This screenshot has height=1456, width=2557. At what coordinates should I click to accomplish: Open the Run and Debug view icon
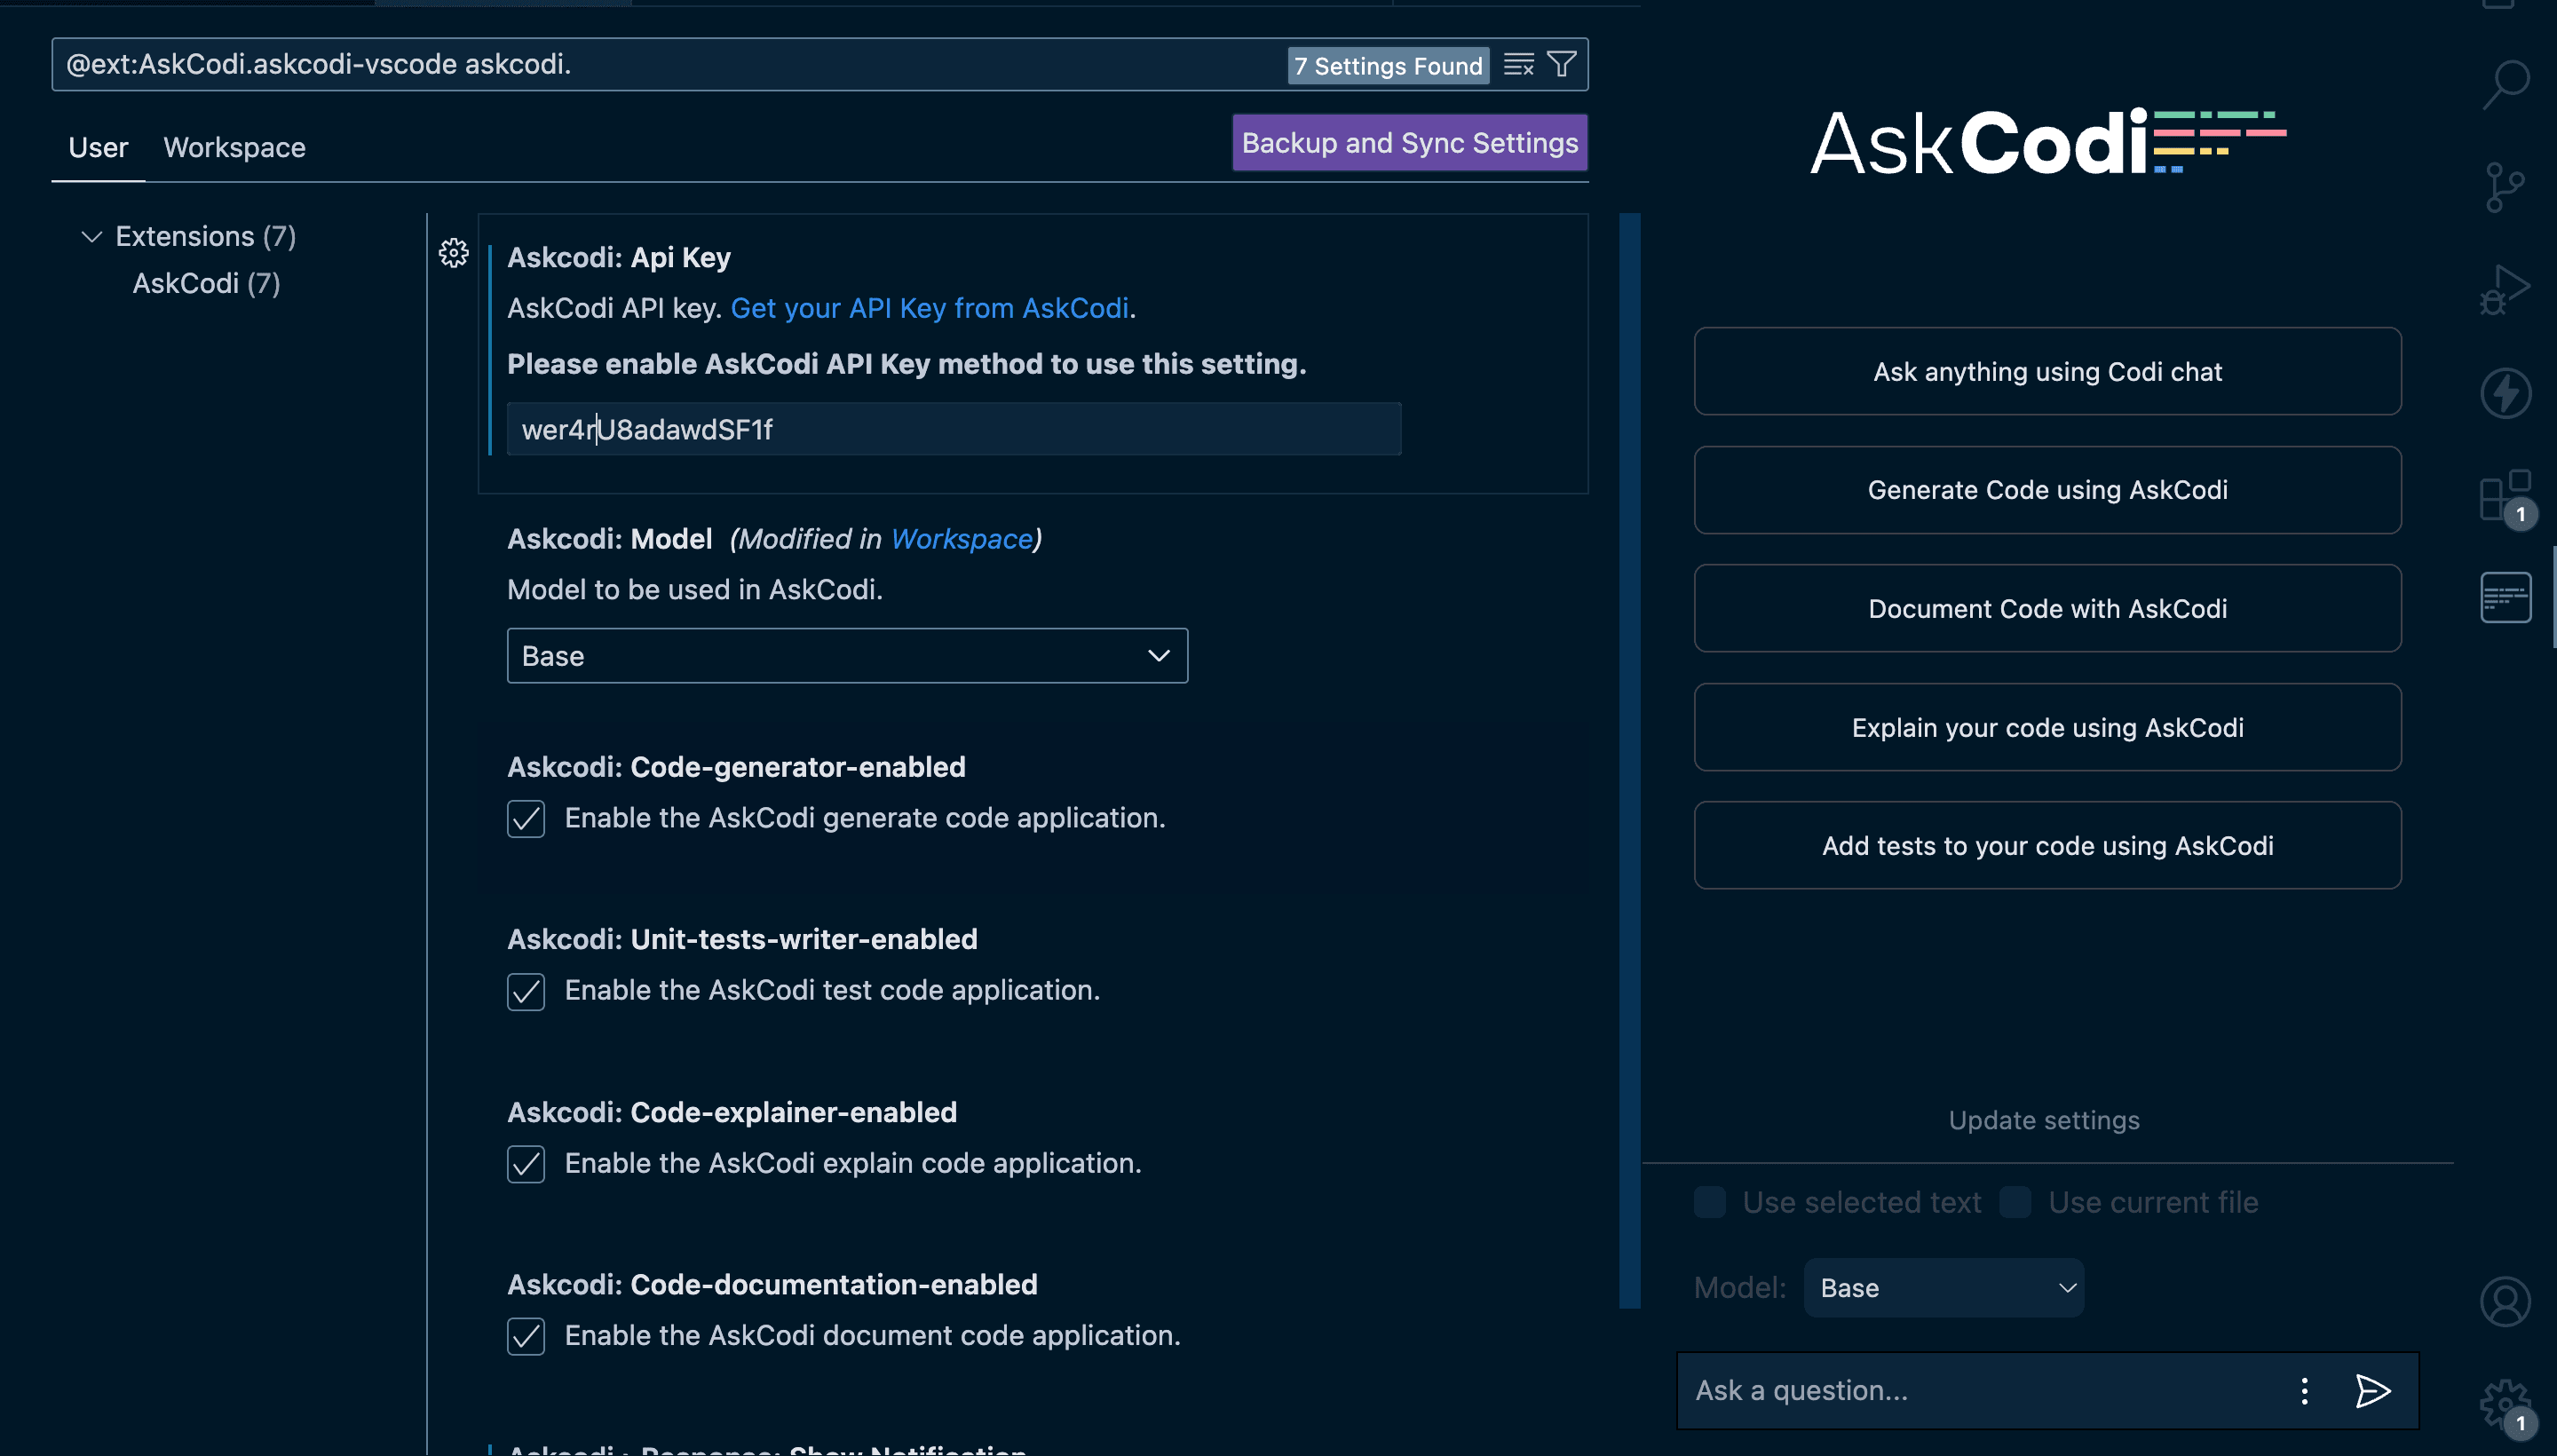click(x=2505, y=291)
